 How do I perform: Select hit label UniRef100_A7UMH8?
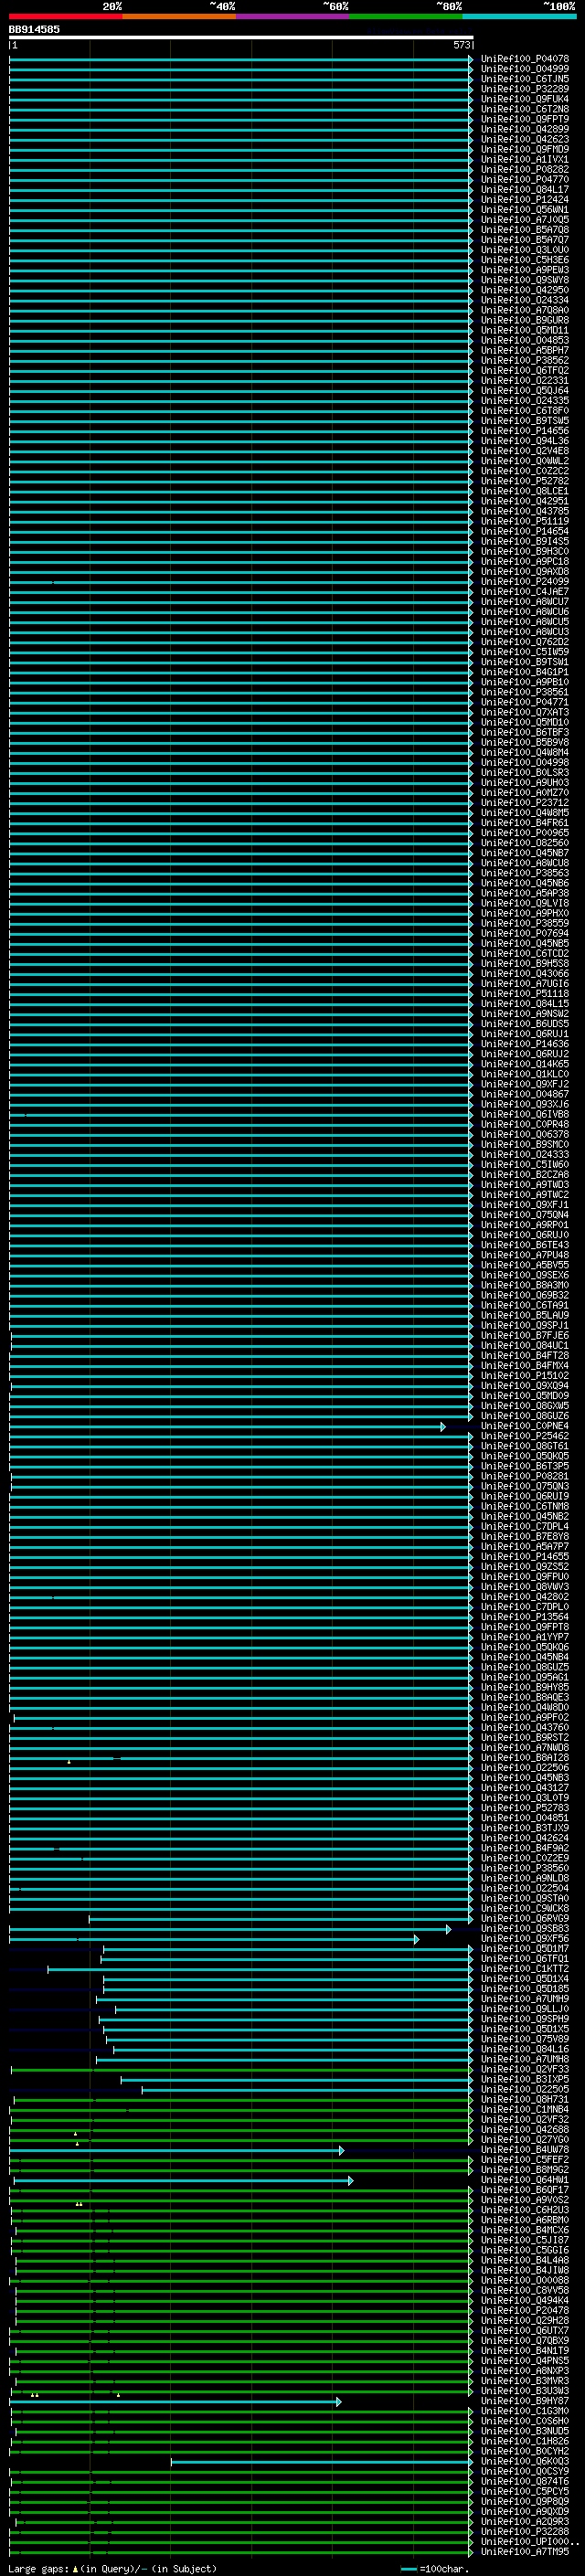(525, 2059)
